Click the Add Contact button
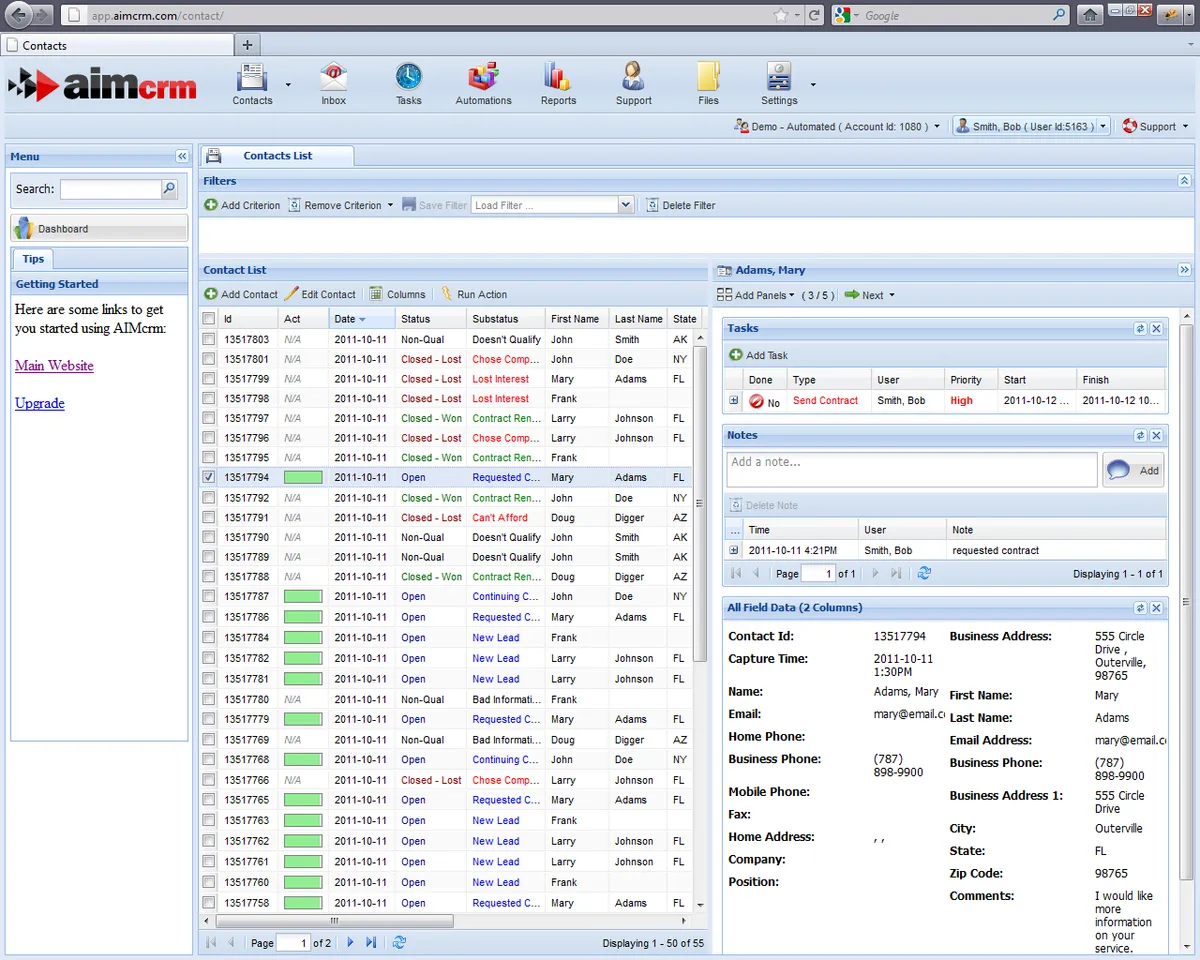Viewport: 1200px width, 960px height. click(x=240, y=294)
